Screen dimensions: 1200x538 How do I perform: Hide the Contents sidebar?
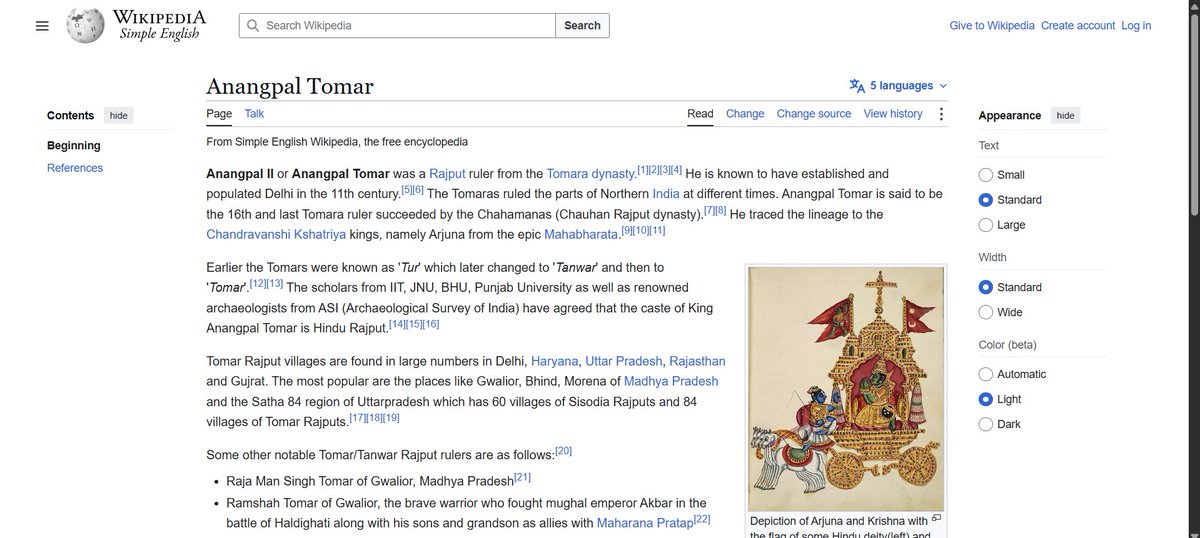point(118,115)
